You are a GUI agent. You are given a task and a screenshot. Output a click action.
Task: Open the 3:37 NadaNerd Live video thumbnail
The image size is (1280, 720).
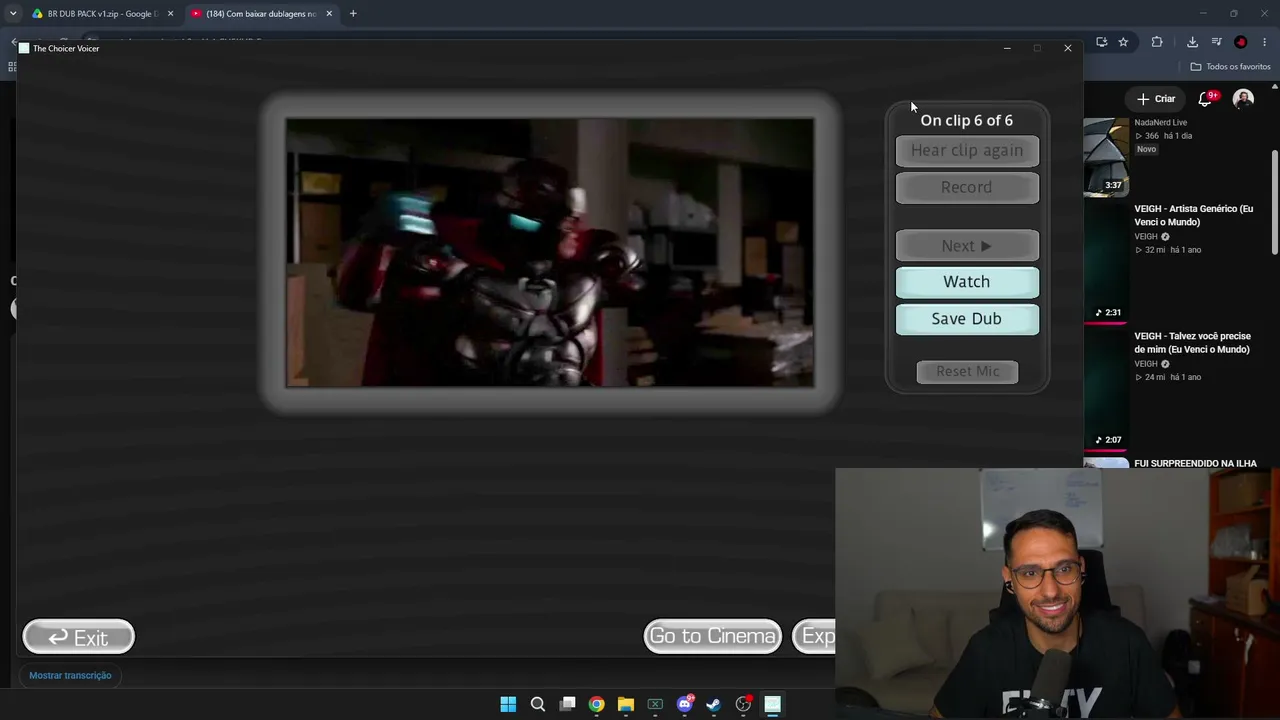1106,157
